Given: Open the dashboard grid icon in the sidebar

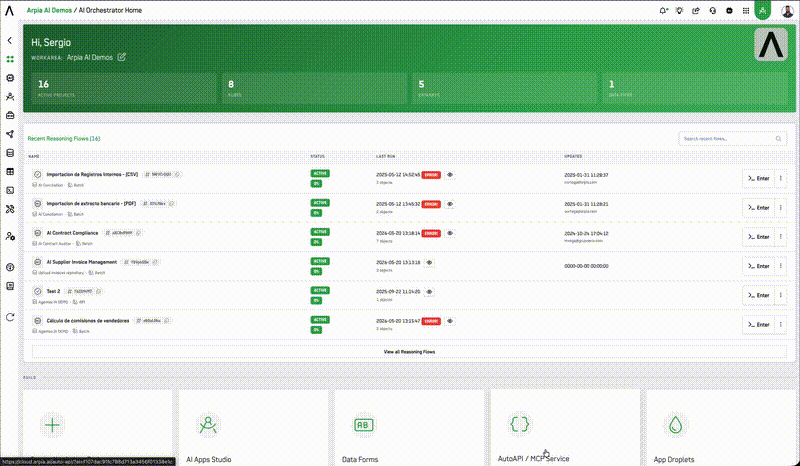Looking at the screenshot, I should coord(10,59).
